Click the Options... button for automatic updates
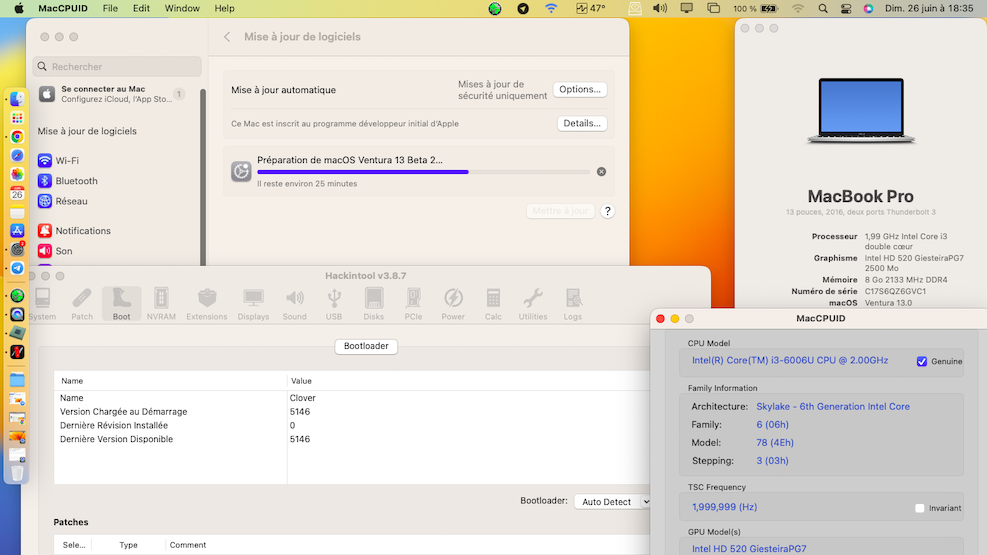 pos(580,89)
